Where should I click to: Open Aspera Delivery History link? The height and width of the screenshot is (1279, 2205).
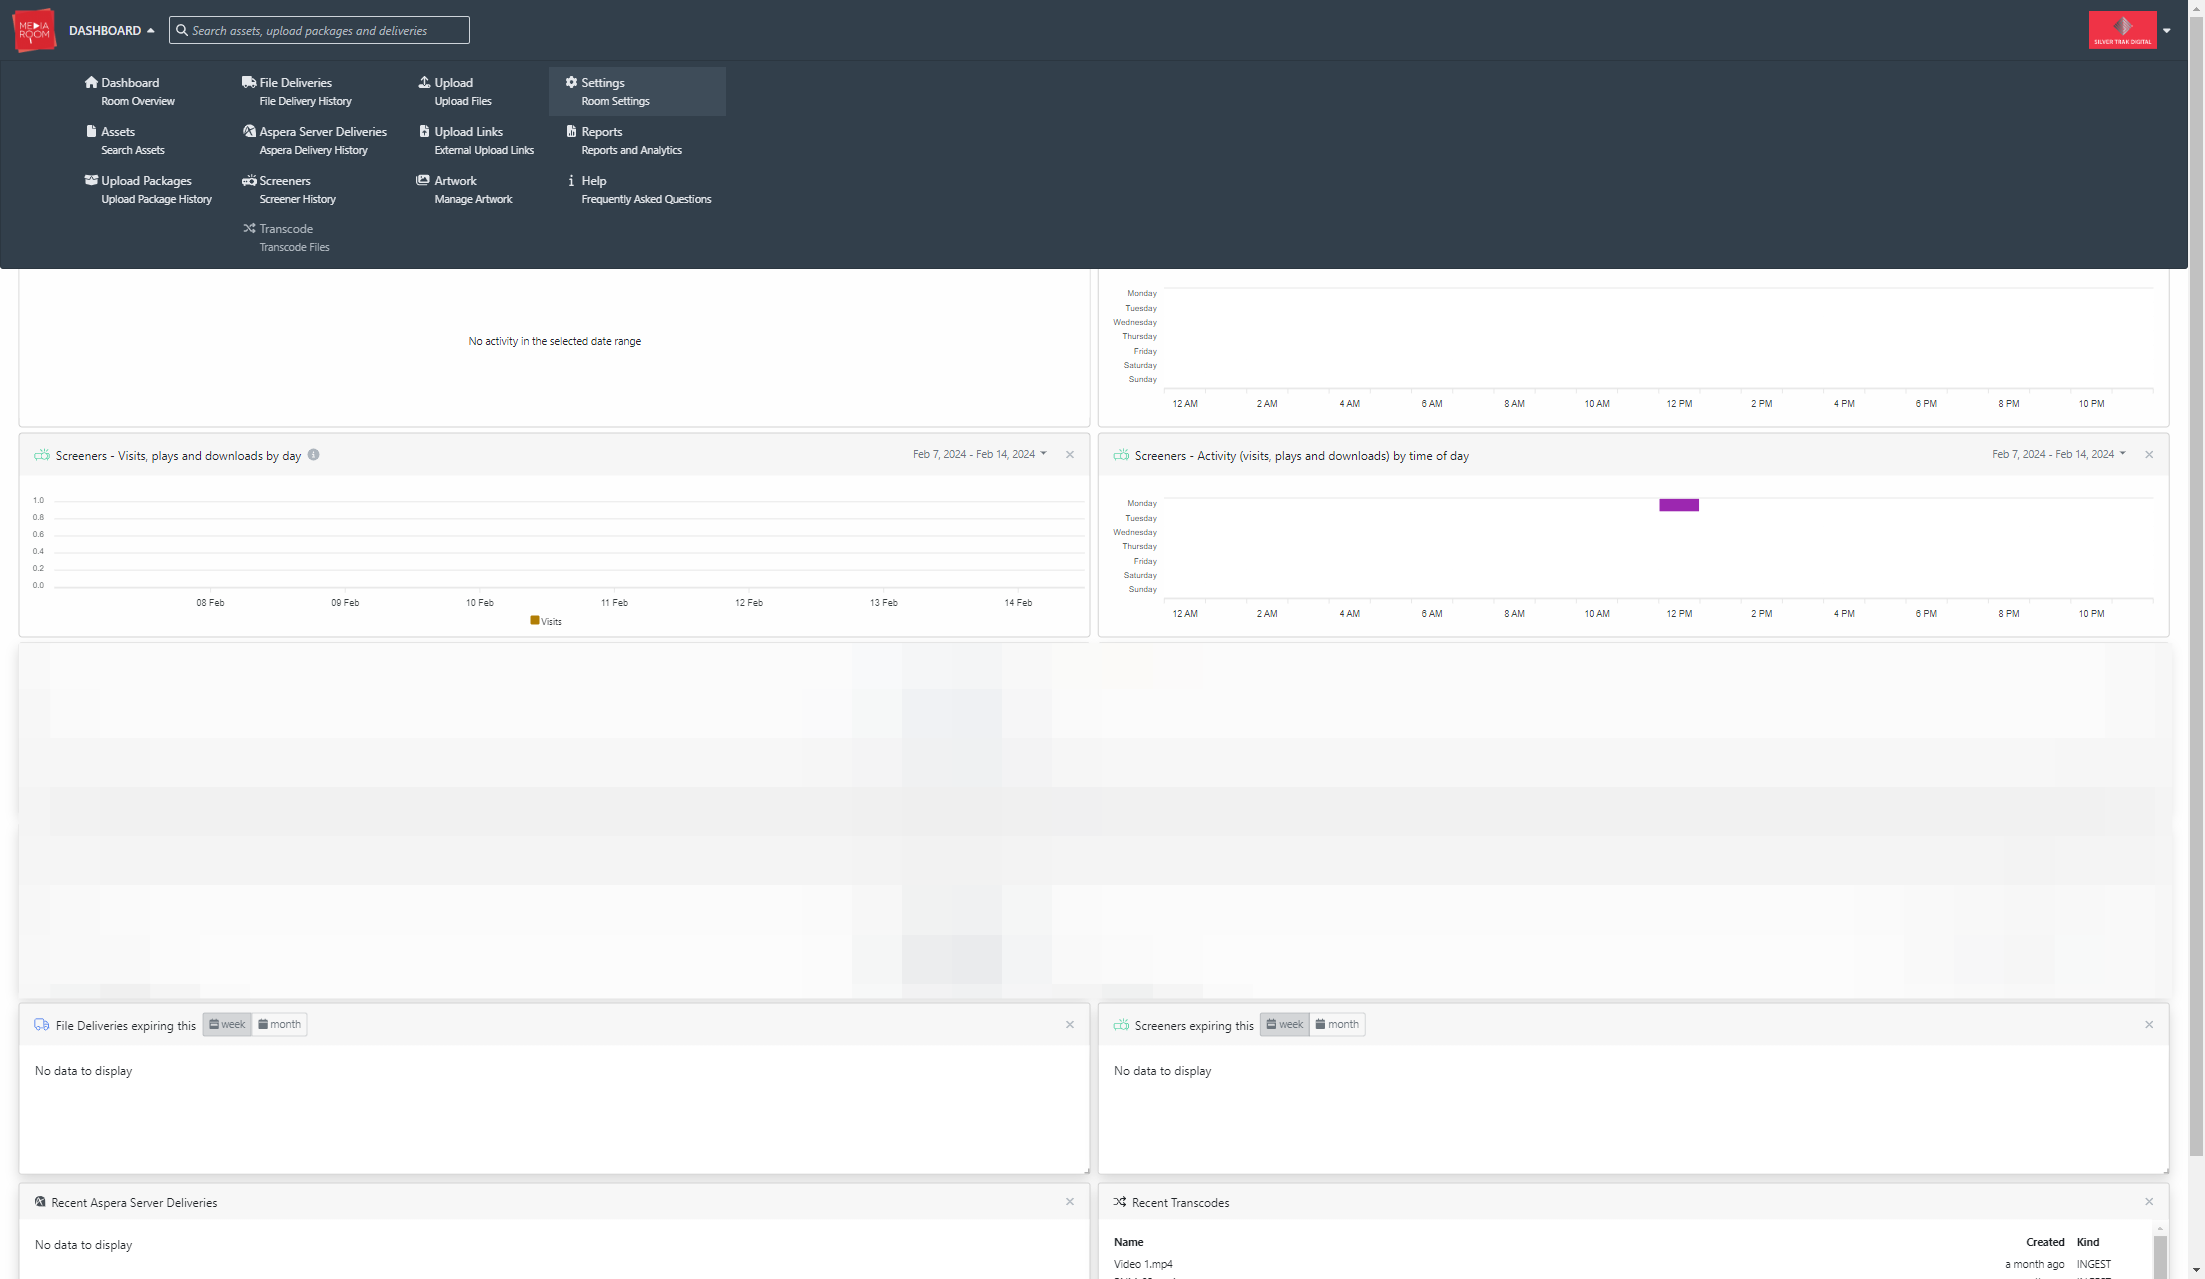coord(313,150)
